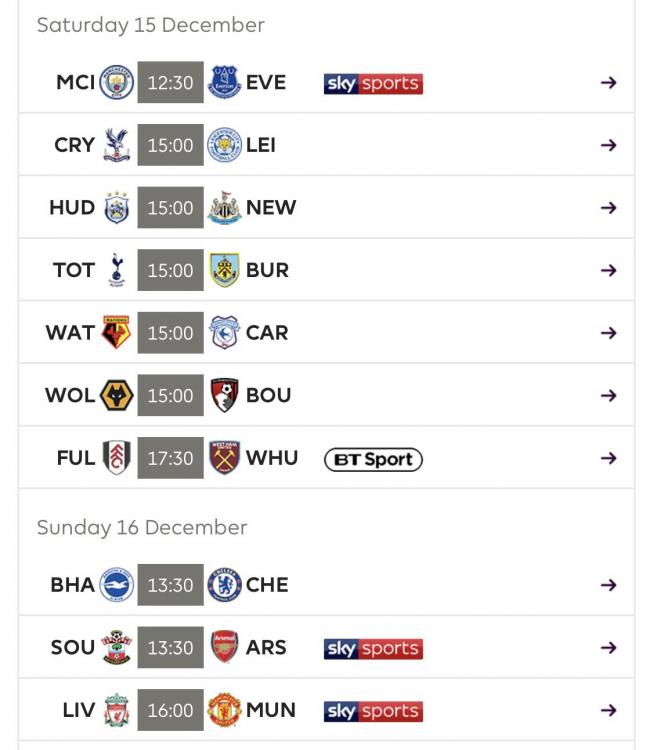The image size is (653, 750).
Task: Click the Crystal Palace eagle crest
Action: tap(117, 146)
